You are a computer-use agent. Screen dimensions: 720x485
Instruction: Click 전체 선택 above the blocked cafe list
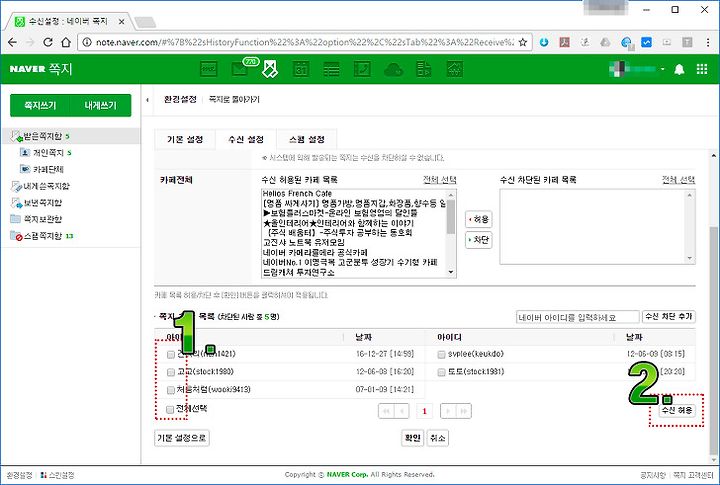coord(678,180)
